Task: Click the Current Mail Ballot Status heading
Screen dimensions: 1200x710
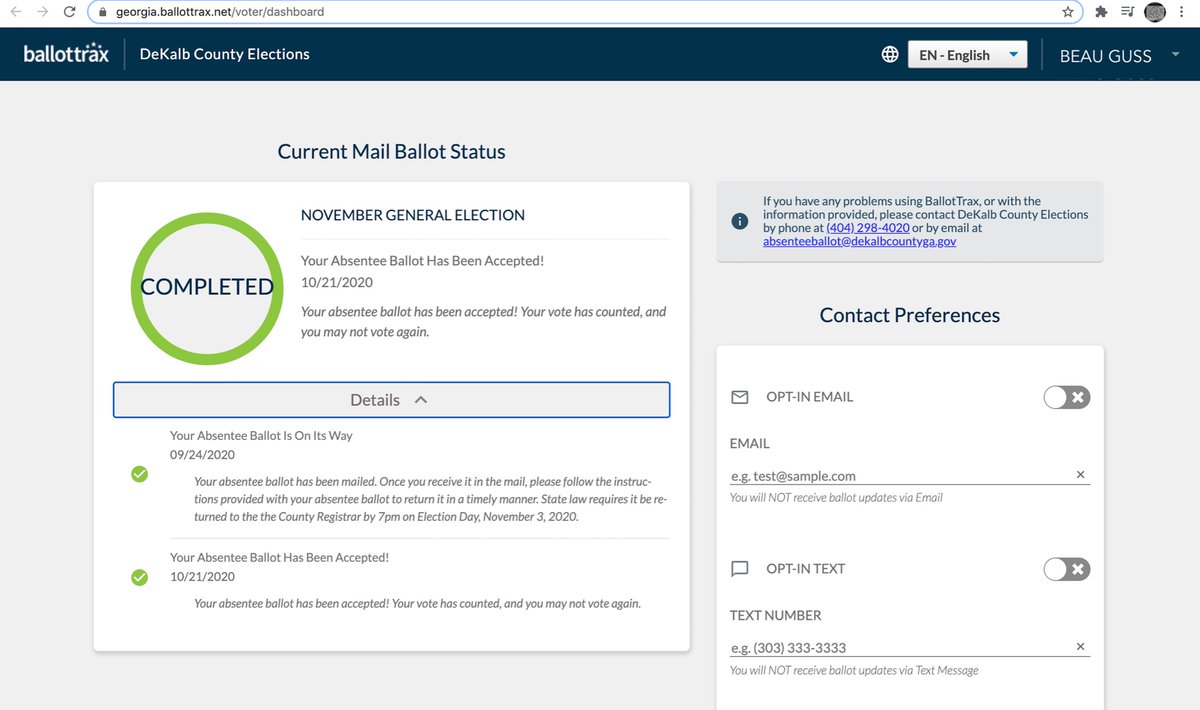Action: (391, 152)
